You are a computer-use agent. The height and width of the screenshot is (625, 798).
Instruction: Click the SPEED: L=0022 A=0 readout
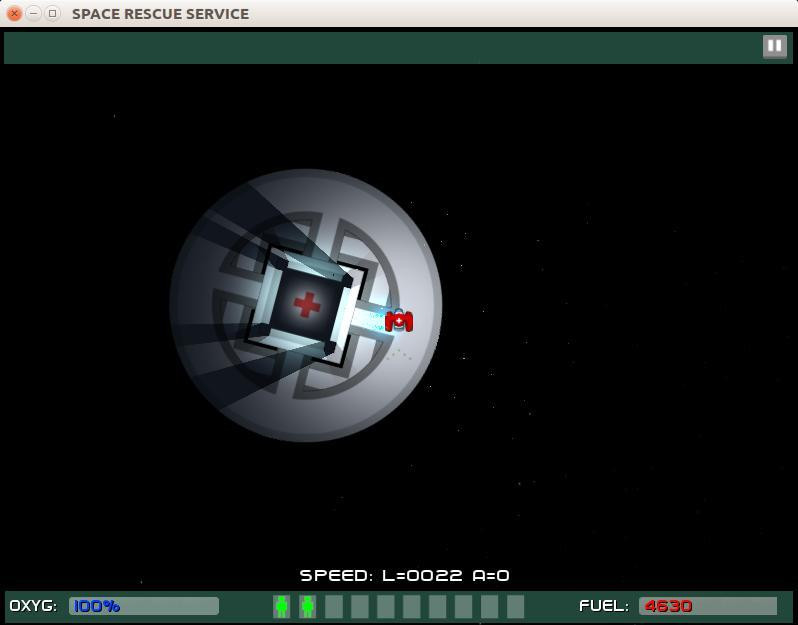coord(404,576)
